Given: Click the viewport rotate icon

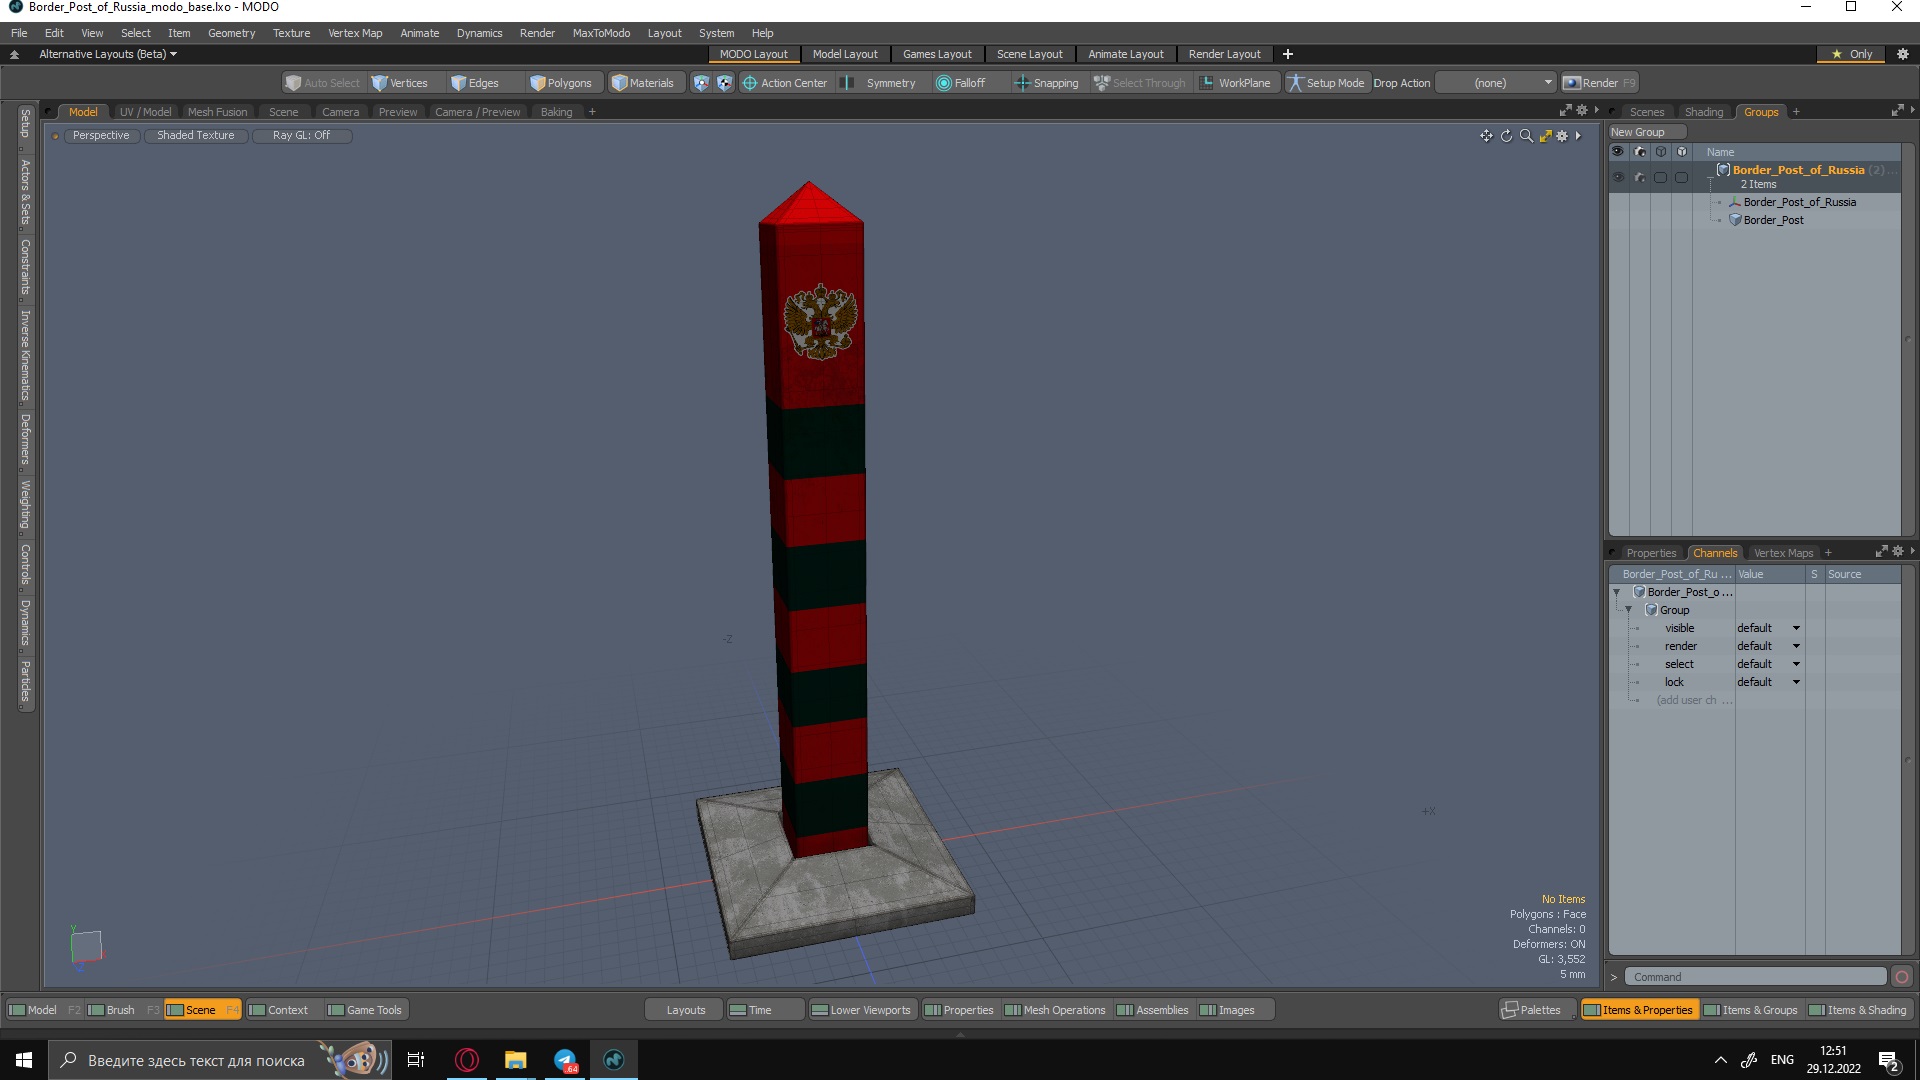Looking at the screenshot, I should pyautogui.click(x=1506, y=136).
